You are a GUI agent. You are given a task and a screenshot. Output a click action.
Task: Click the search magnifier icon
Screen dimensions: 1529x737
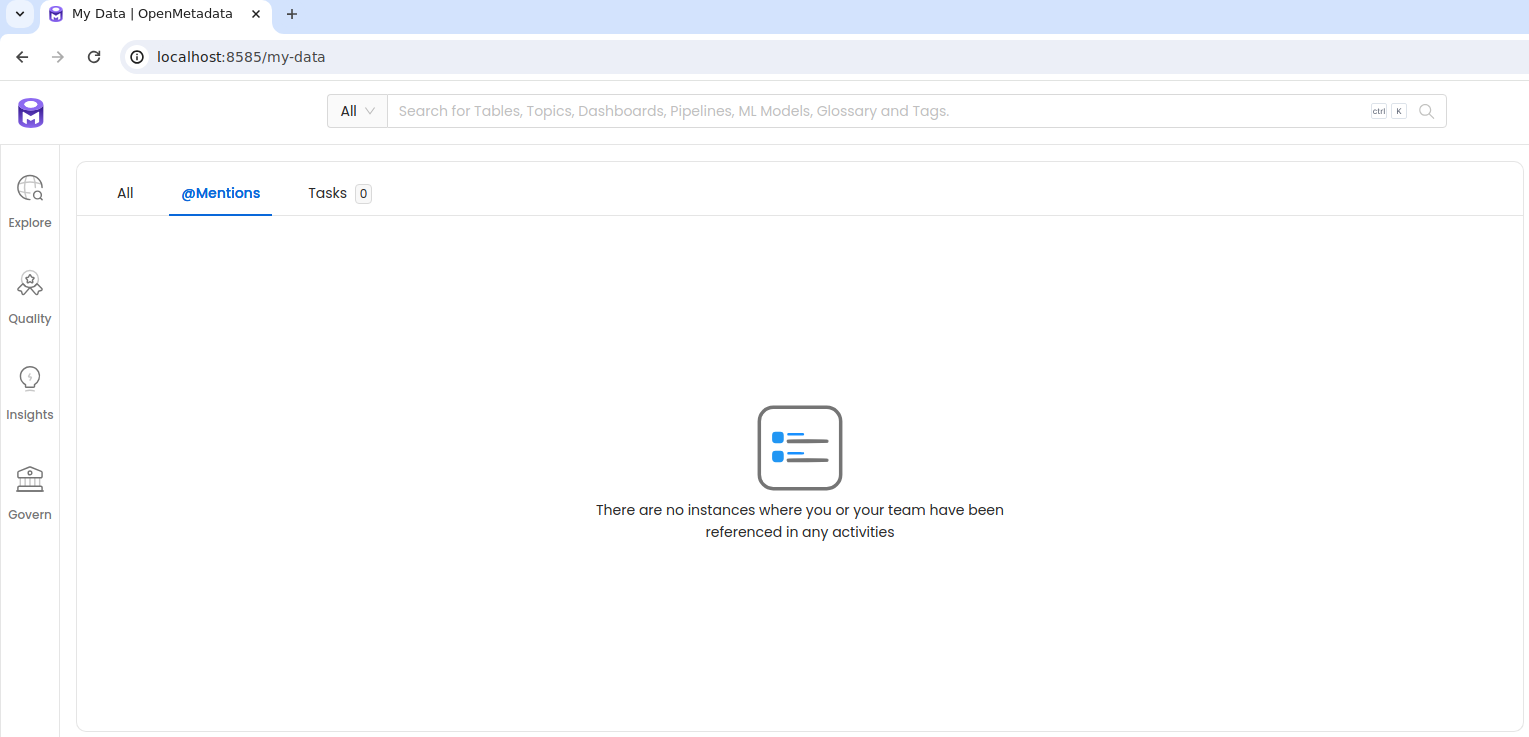click(1426, 111)
